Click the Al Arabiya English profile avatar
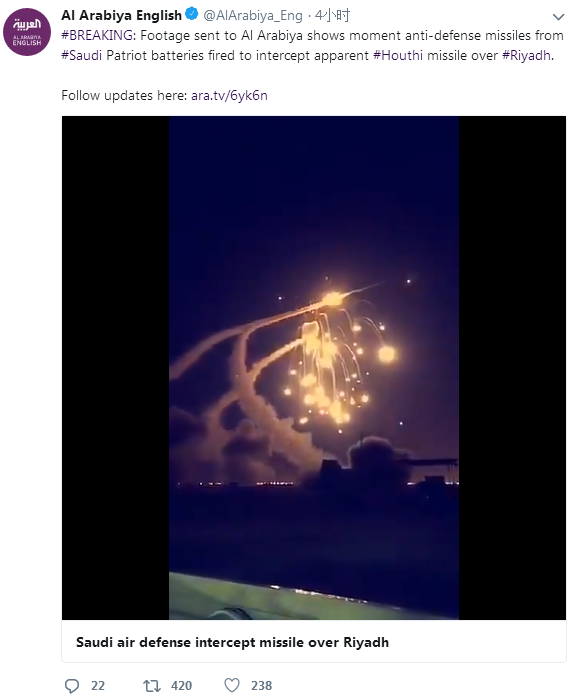The width and height of the screenshot is (575, 697). tap(27, 32)
